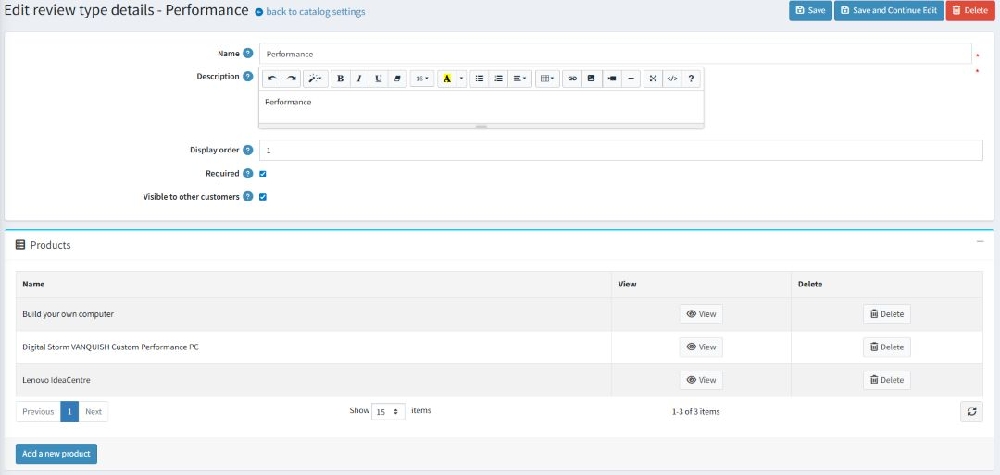Insert a horizontal rule line

pyautogui.click(x=631, y=78)
